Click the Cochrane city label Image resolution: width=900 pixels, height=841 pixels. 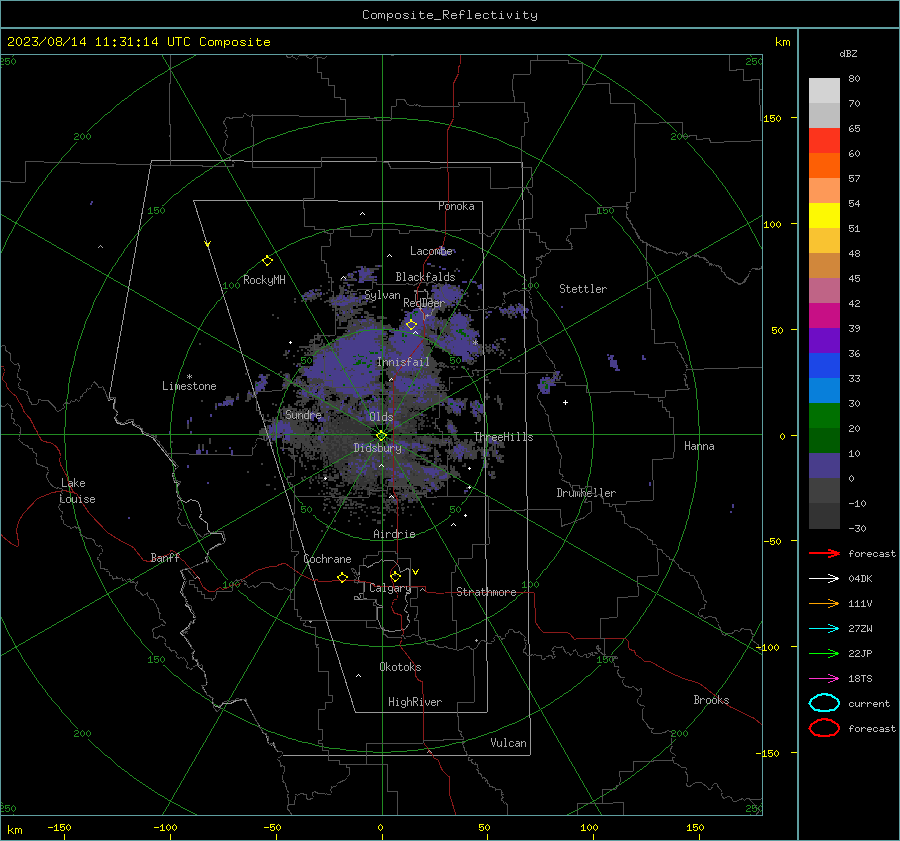(x=327, y=559)
